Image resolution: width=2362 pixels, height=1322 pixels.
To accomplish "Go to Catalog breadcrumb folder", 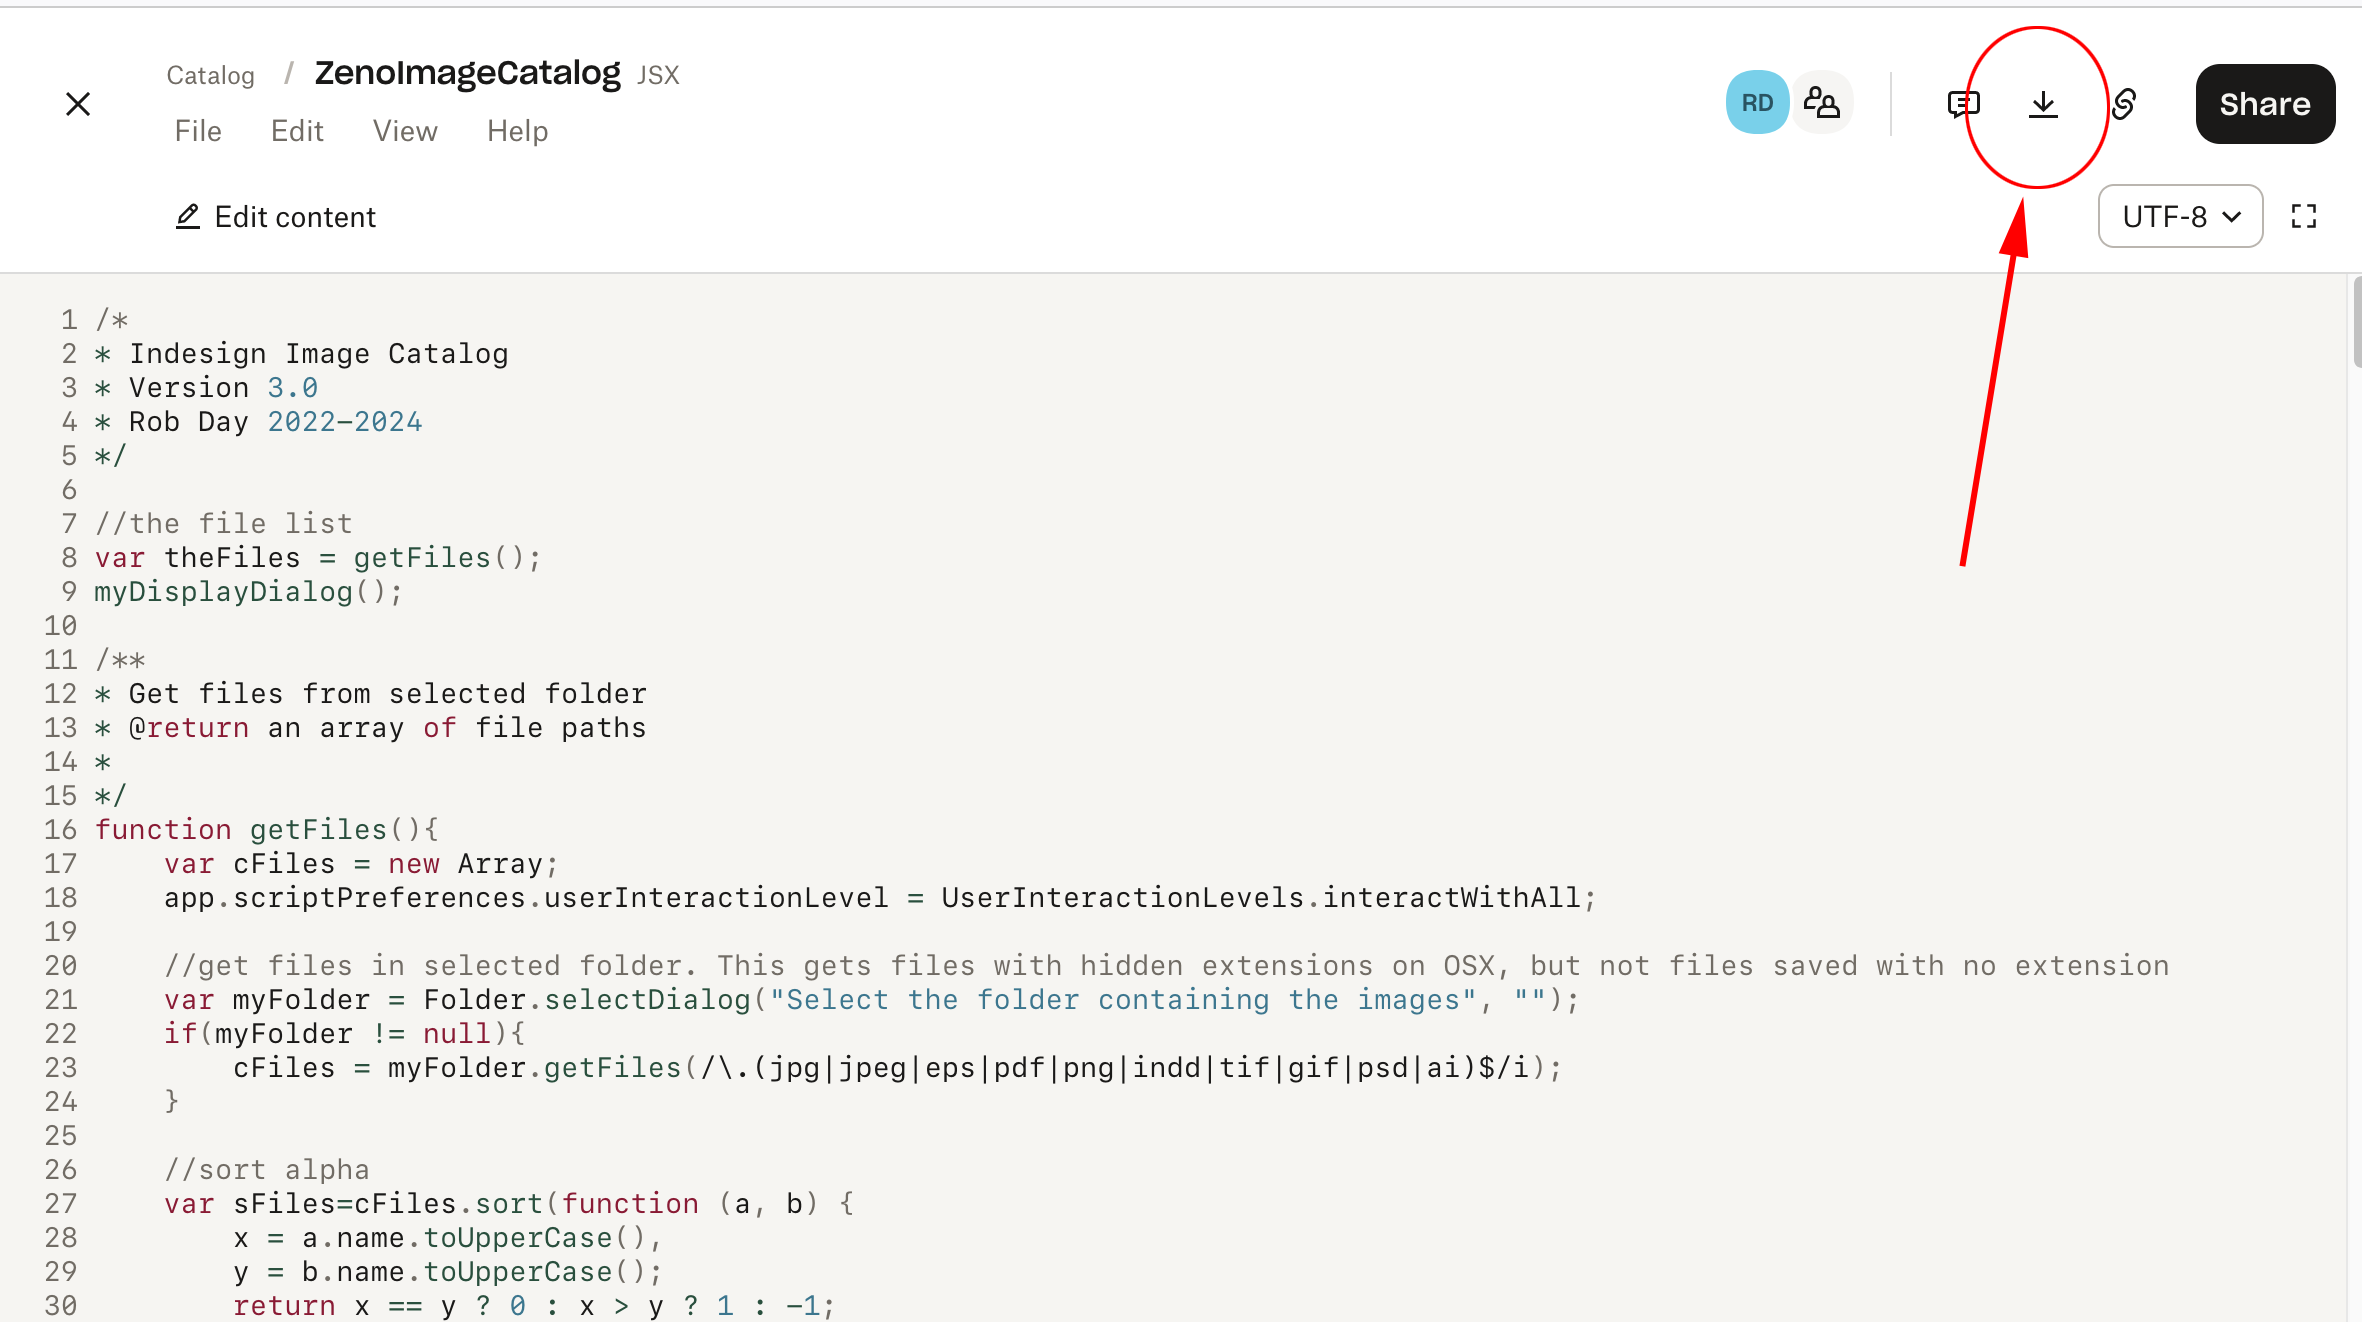I will [210, 75].
